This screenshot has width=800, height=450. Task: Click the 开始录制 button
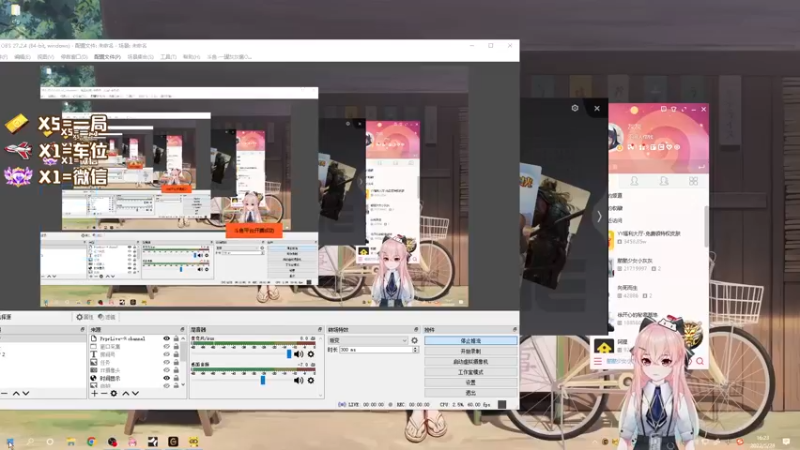pyautogui.click(x=470, y=351)
